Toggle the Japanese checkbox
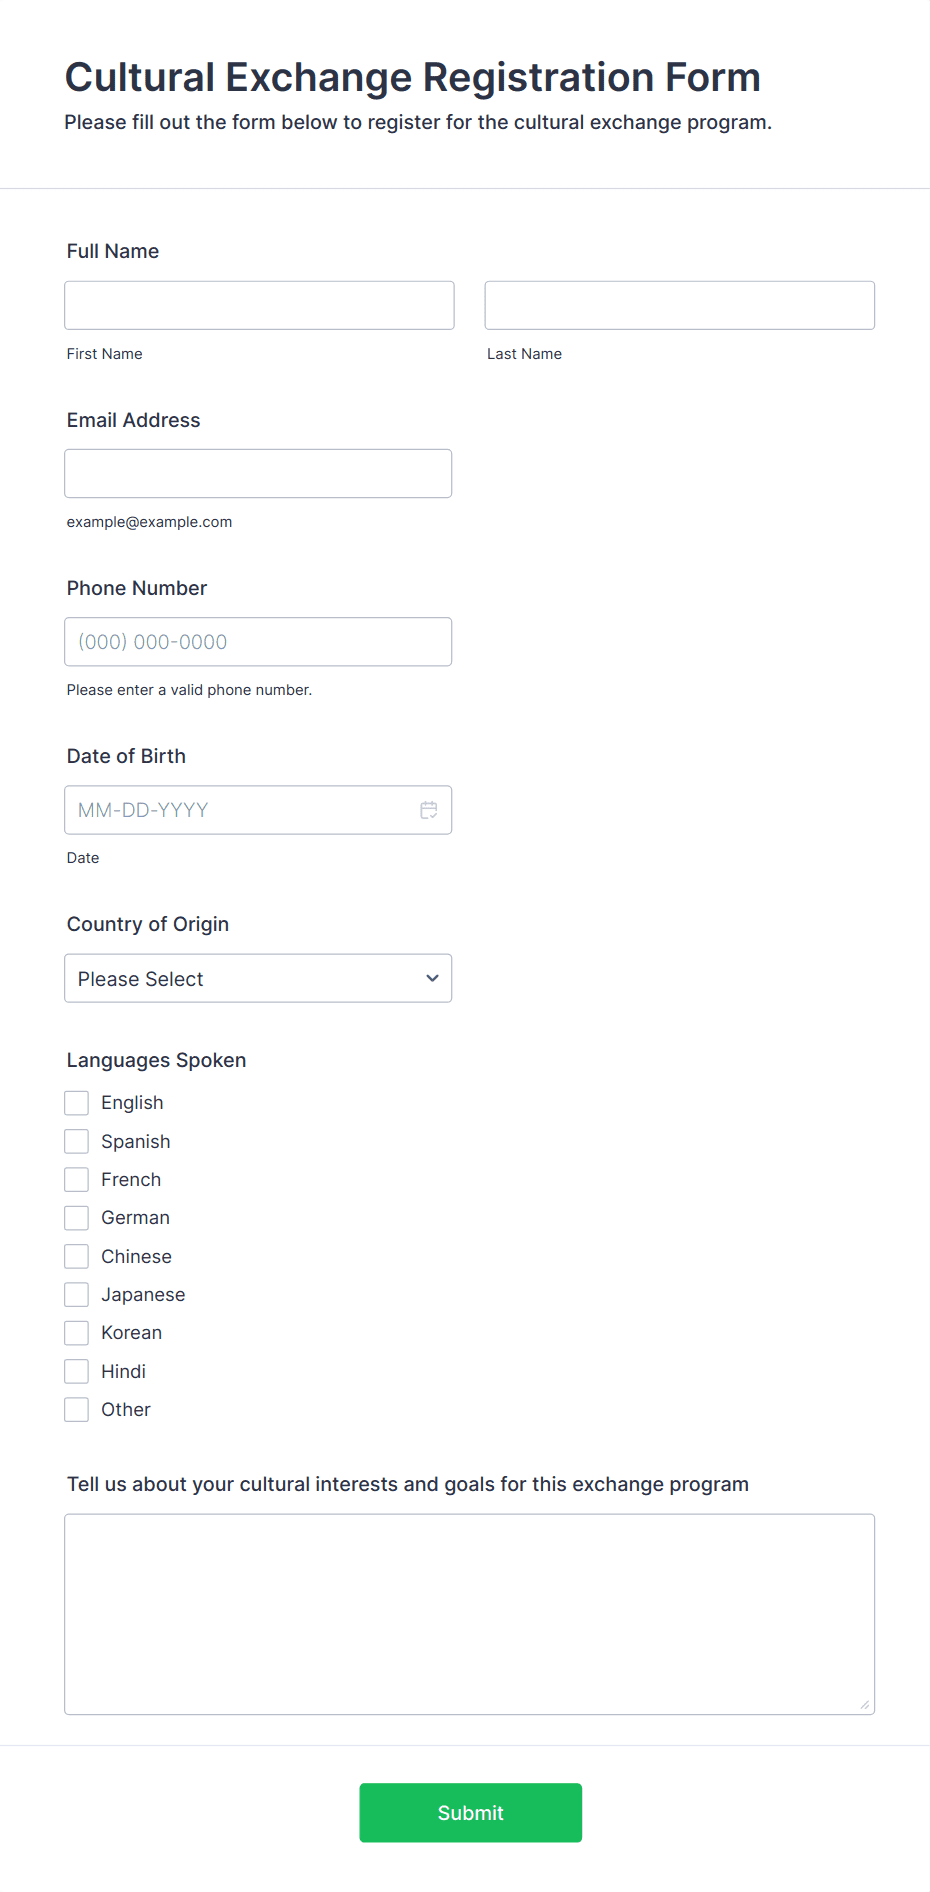 [77, 1295]
